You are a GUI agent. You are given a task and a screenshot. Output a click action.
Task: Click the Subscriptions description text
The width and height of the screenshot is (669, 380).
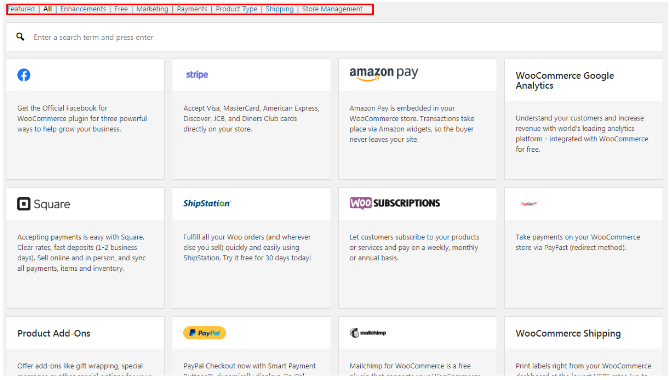click(x=414, y=247)
